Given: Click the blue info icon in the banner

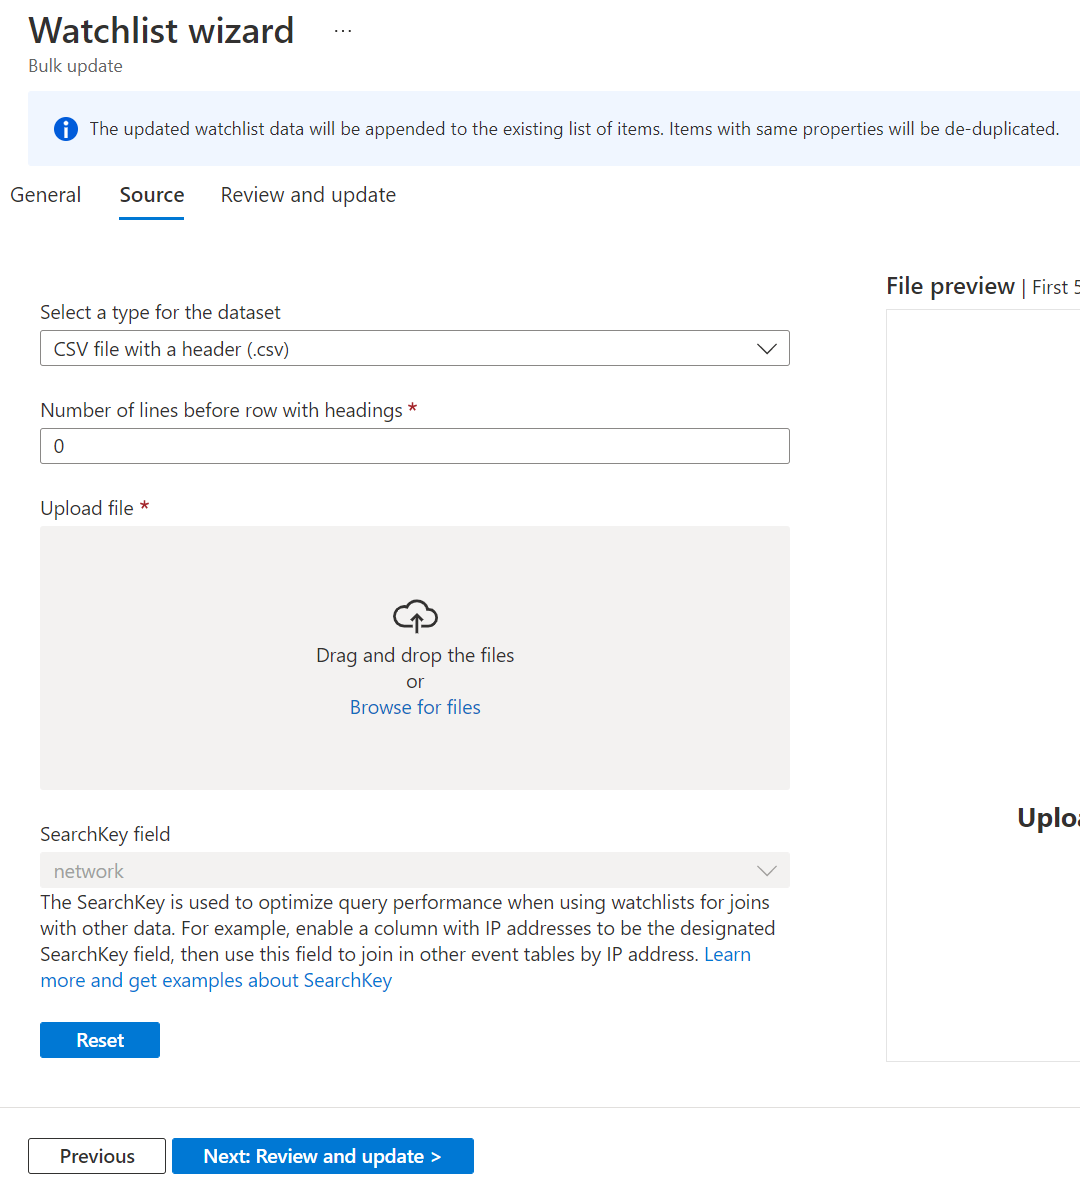Looking at the screenshot, I should coord(65,129).
